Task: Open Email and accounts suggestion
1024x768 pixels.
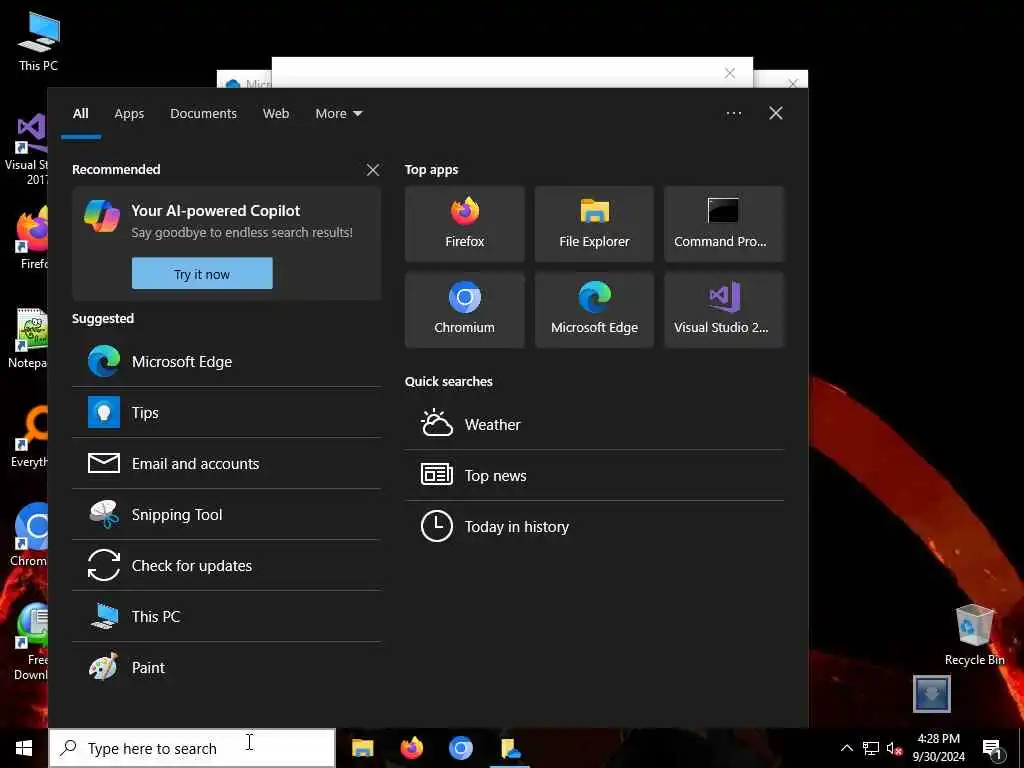Action: click(x=226, y=464)
